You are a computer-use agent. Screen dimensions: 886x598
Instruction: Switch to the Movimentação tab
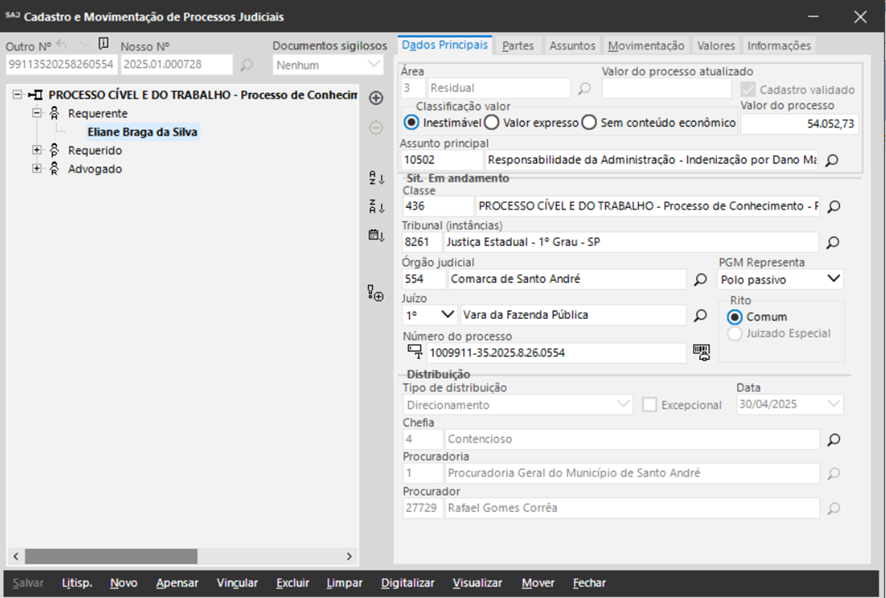[646, 46]
